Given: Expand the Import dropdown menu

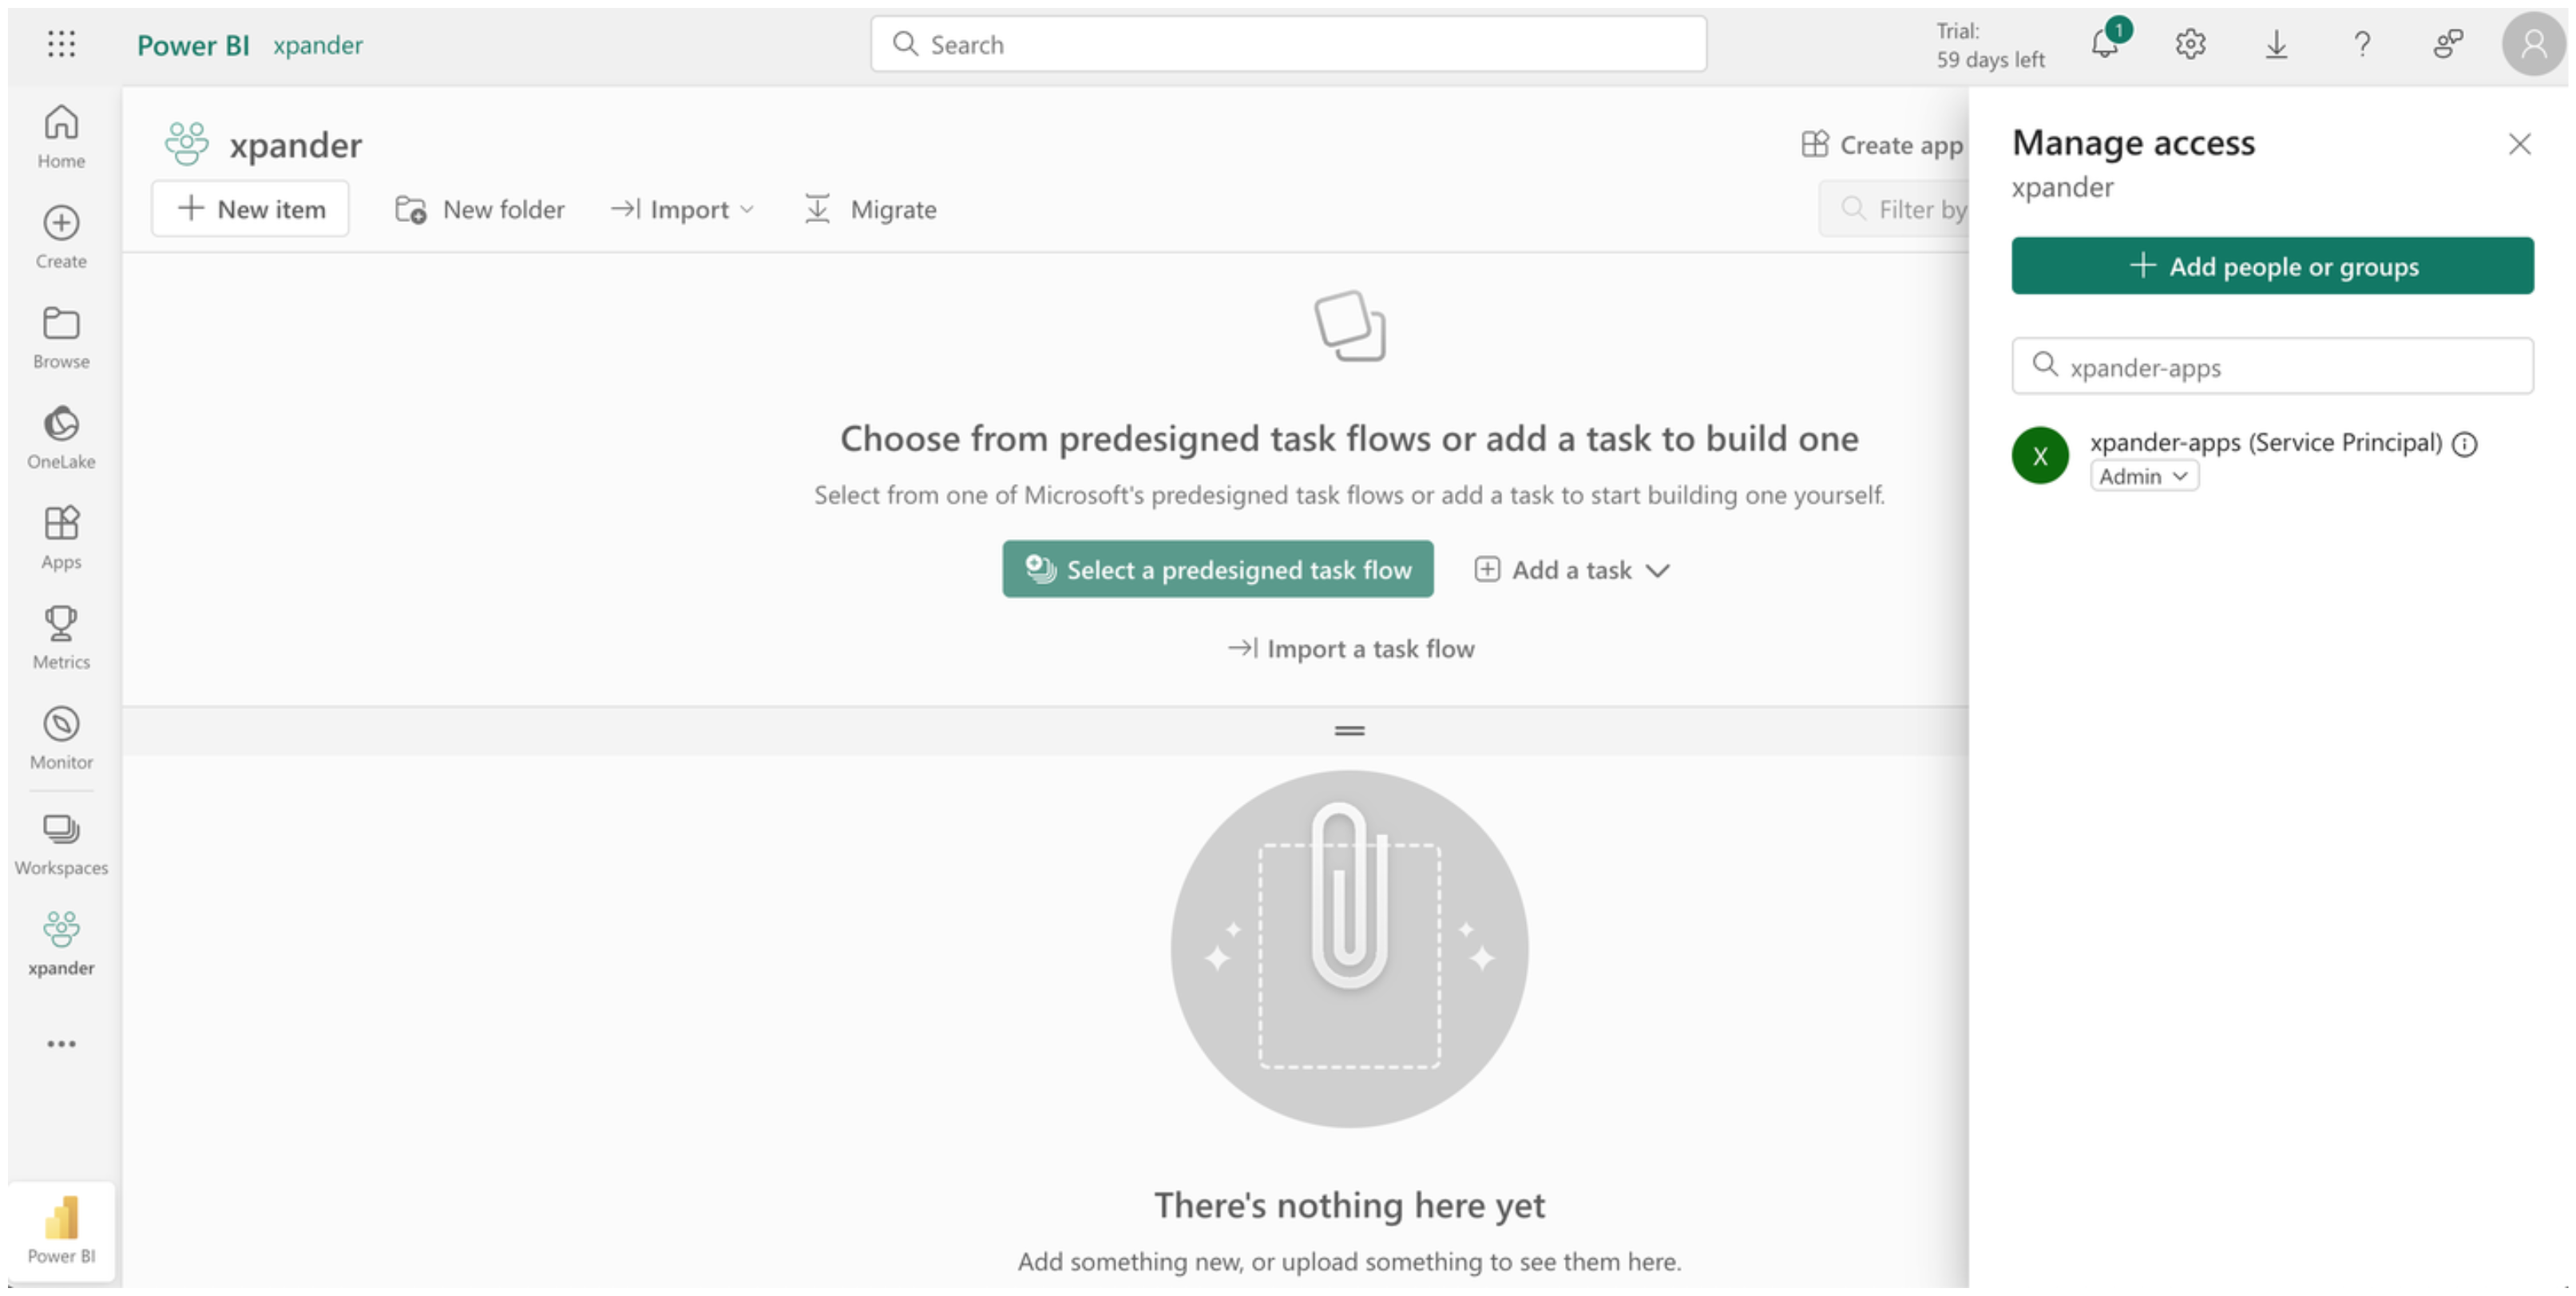Looking at the screenshot, I should [x=683, y=209].
